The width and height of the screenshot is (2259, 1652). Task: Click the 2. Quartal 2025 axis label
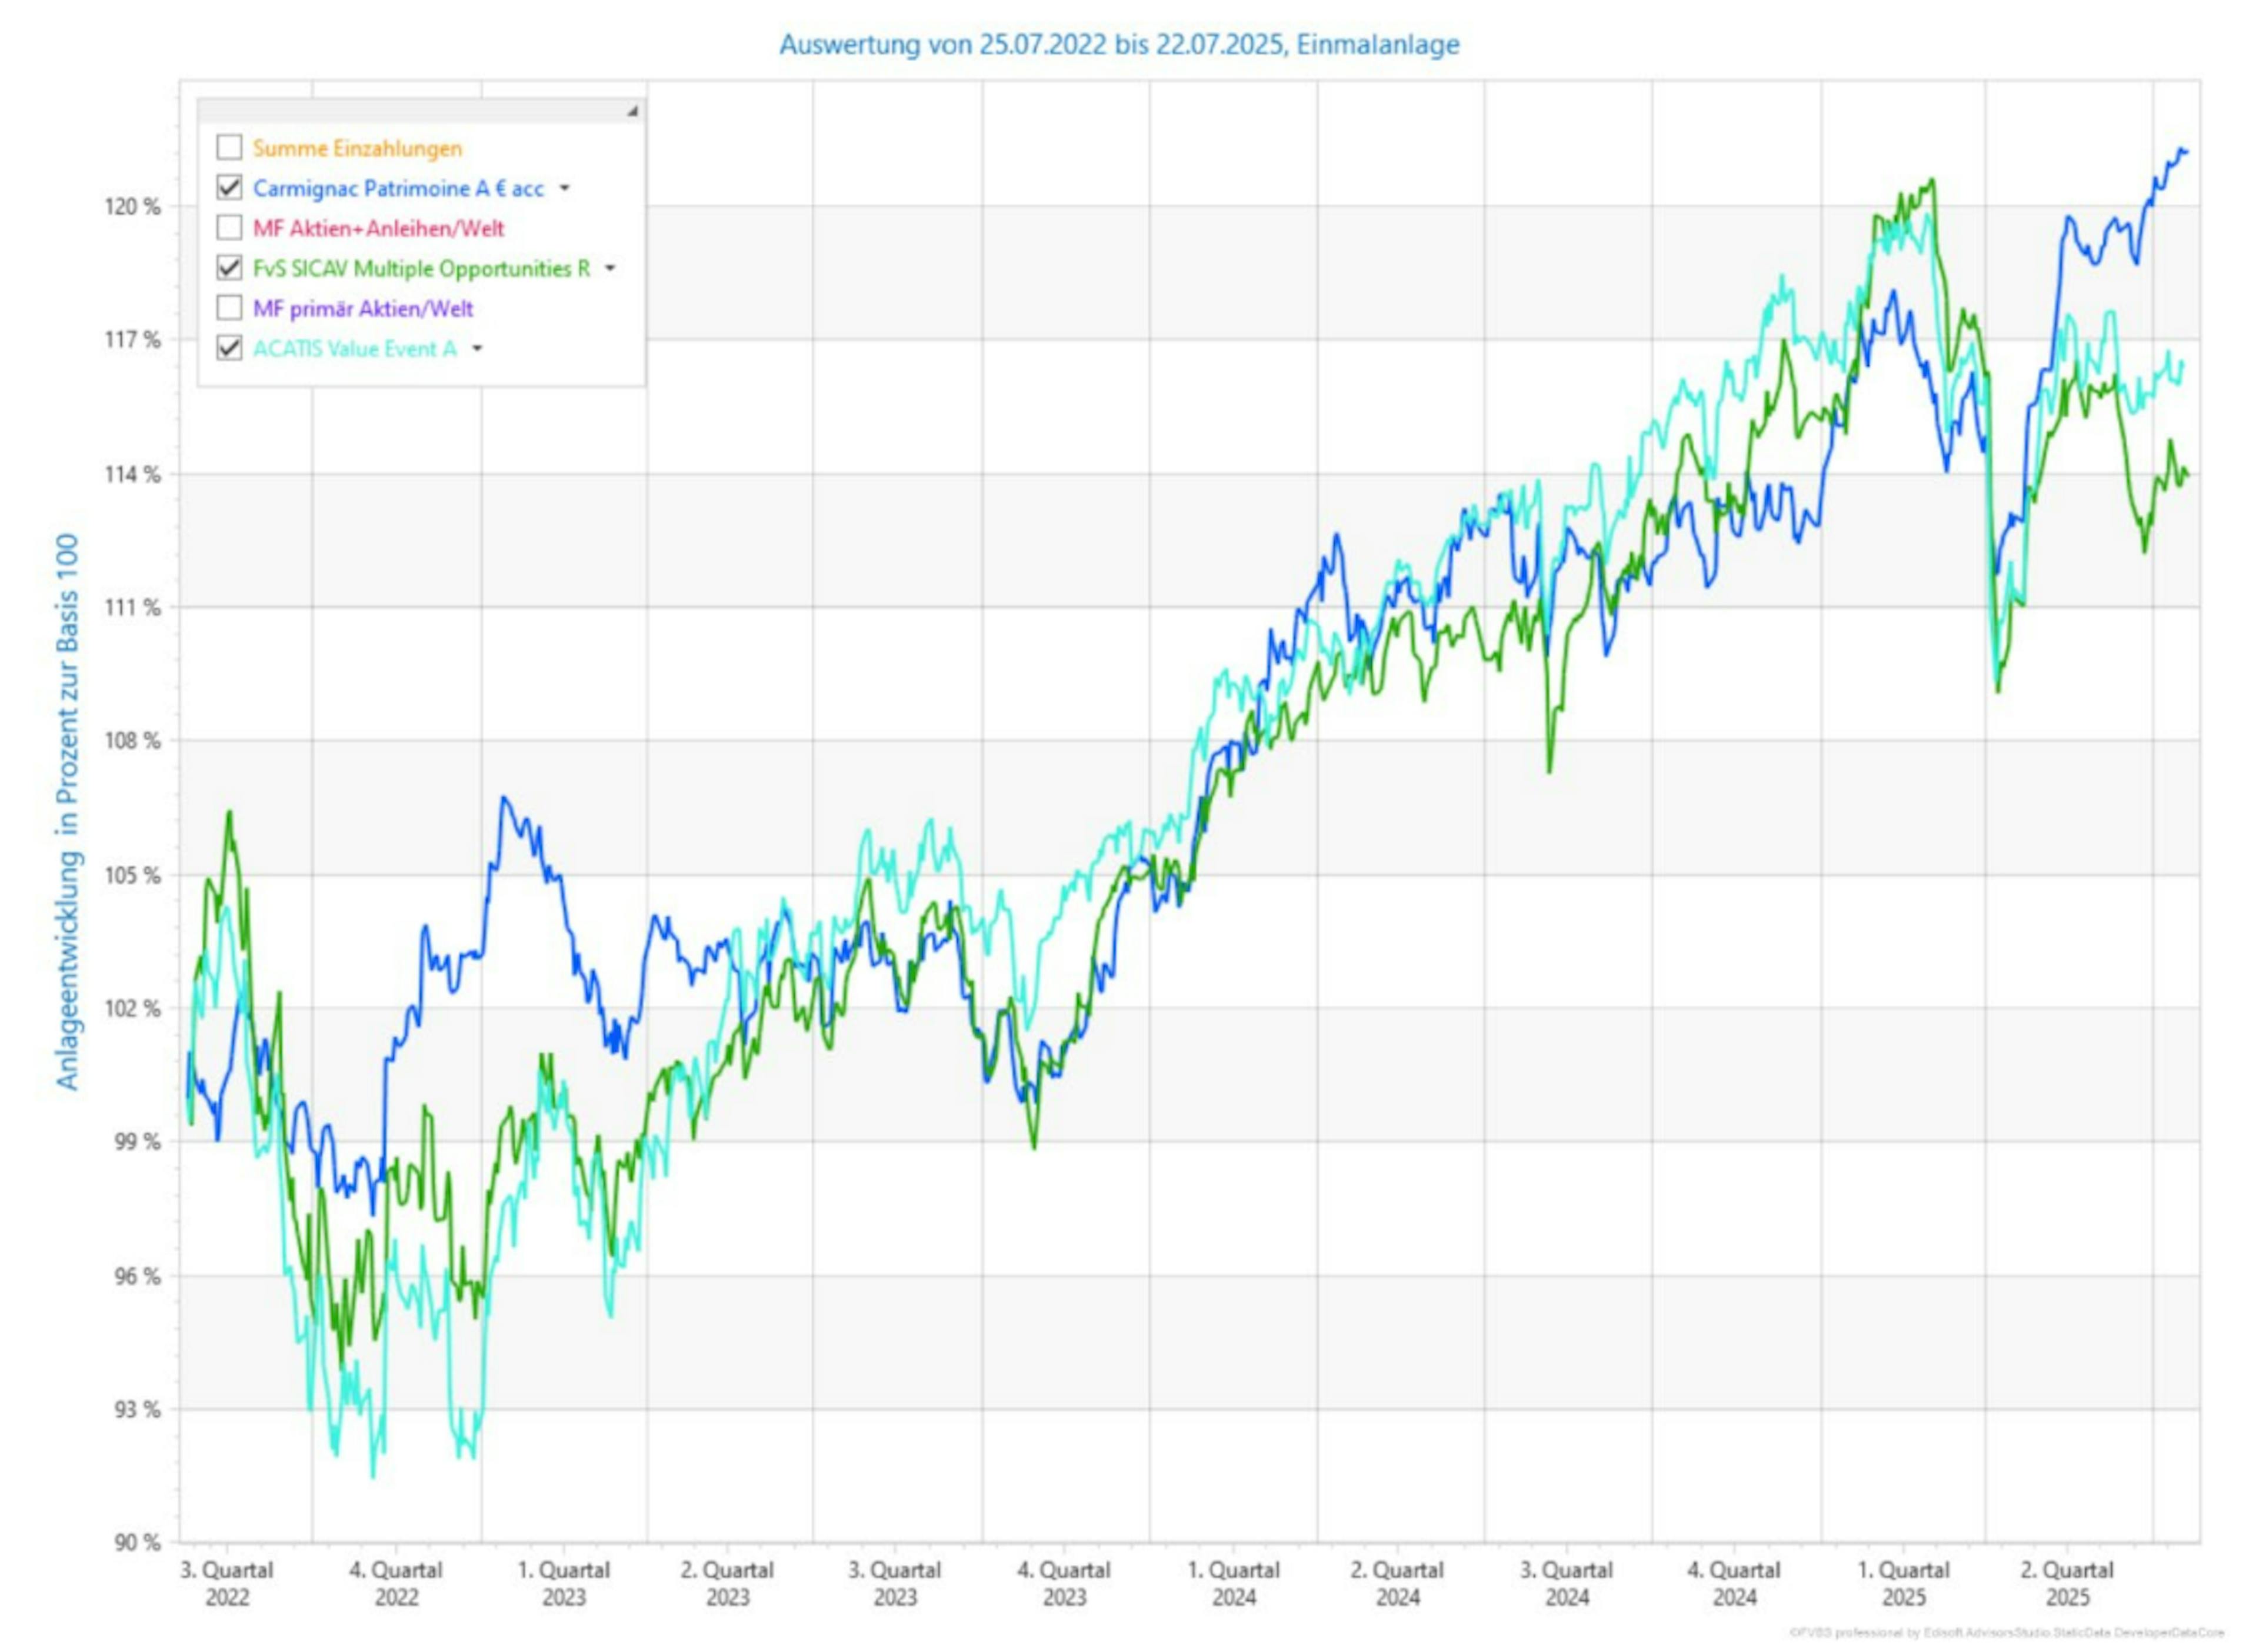[x=2067, y=1583]
